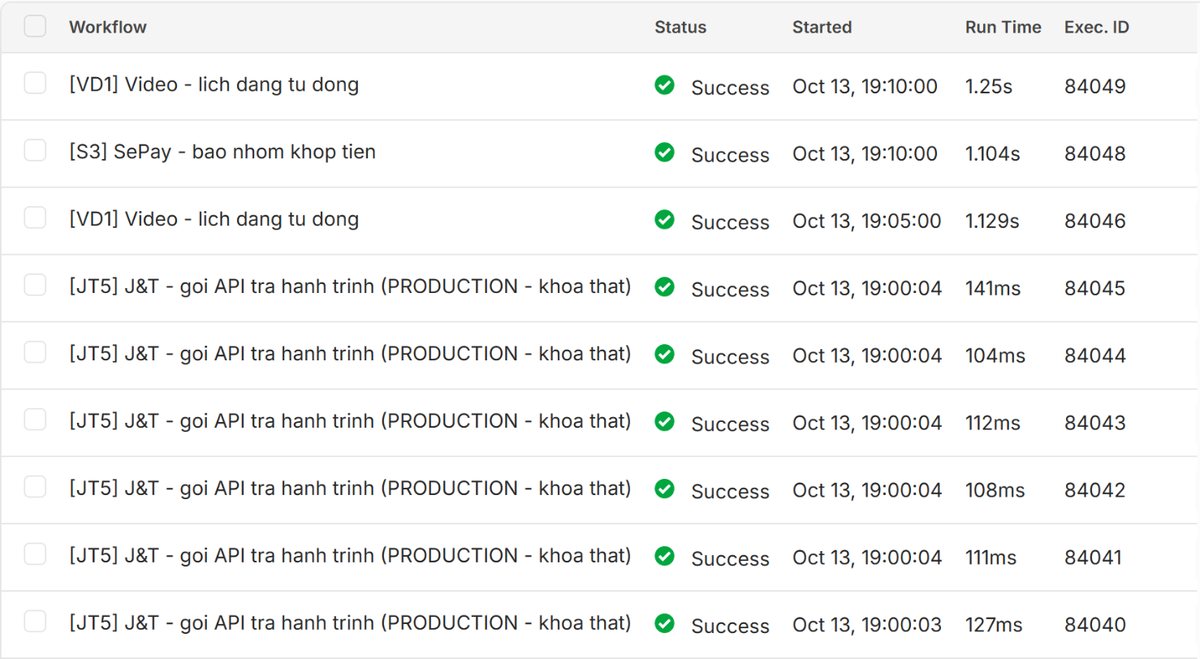Screen dimensions: 1200x659
Task: Click the success icon in row 84045
Action: coord(664,286)
